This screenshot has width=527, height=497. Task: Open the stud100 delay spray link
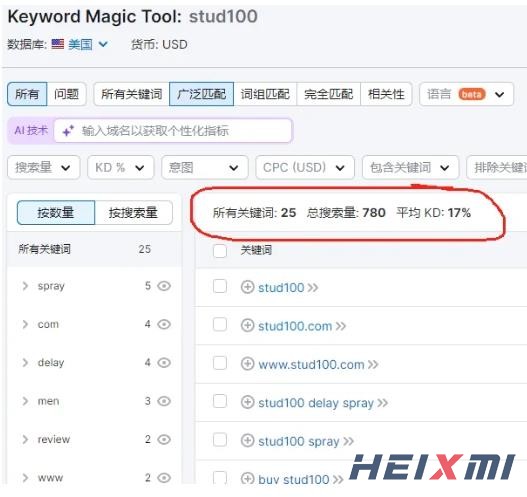click(316, 403)
